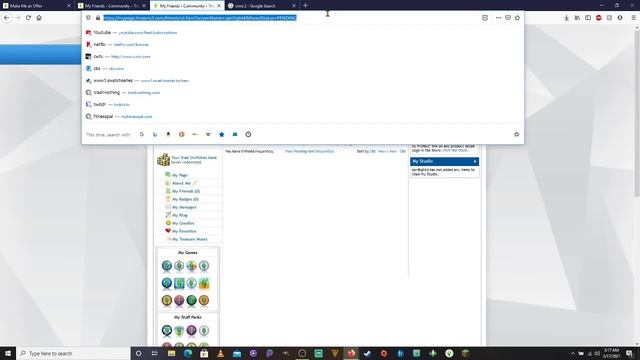Open Firefox from the taskbar
This screenshot has height=360, width=640.
click(351, 353)
